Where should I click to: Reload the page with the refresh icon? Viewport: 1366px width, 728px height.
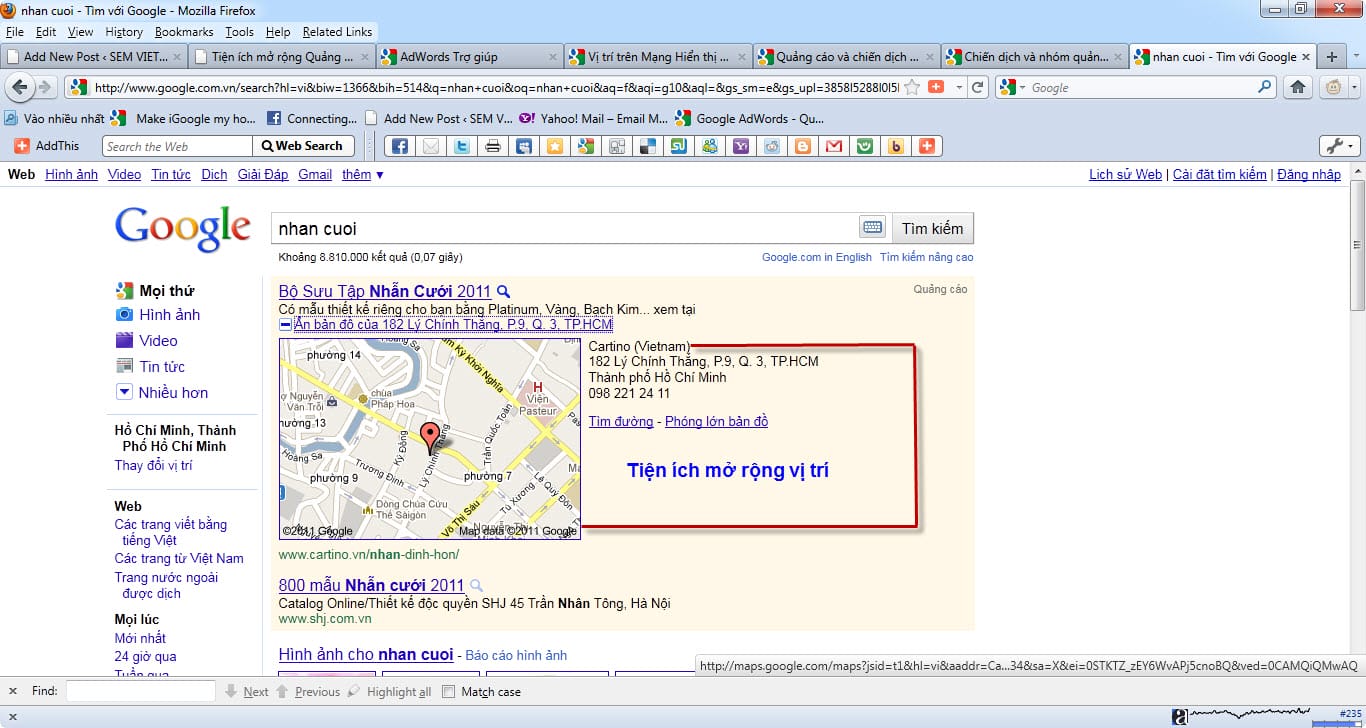pos(978,87)
